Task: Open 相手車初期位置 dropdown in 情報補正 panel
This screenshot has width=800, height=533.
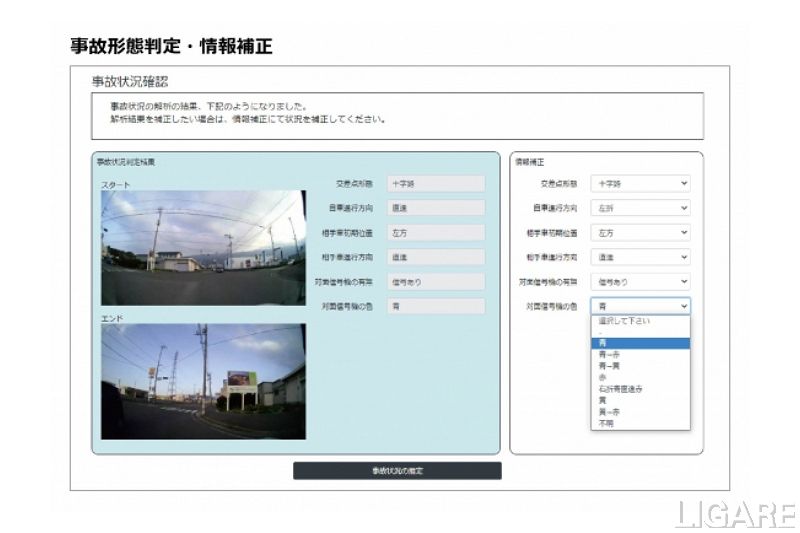Action: pyautogui.click(x=640, y=232)
